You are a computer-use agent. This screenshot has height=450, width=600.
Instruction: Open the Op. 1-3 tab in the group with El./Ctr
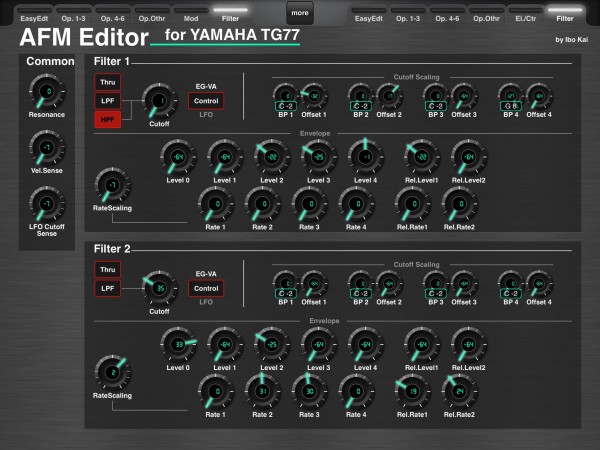[408, 15]
